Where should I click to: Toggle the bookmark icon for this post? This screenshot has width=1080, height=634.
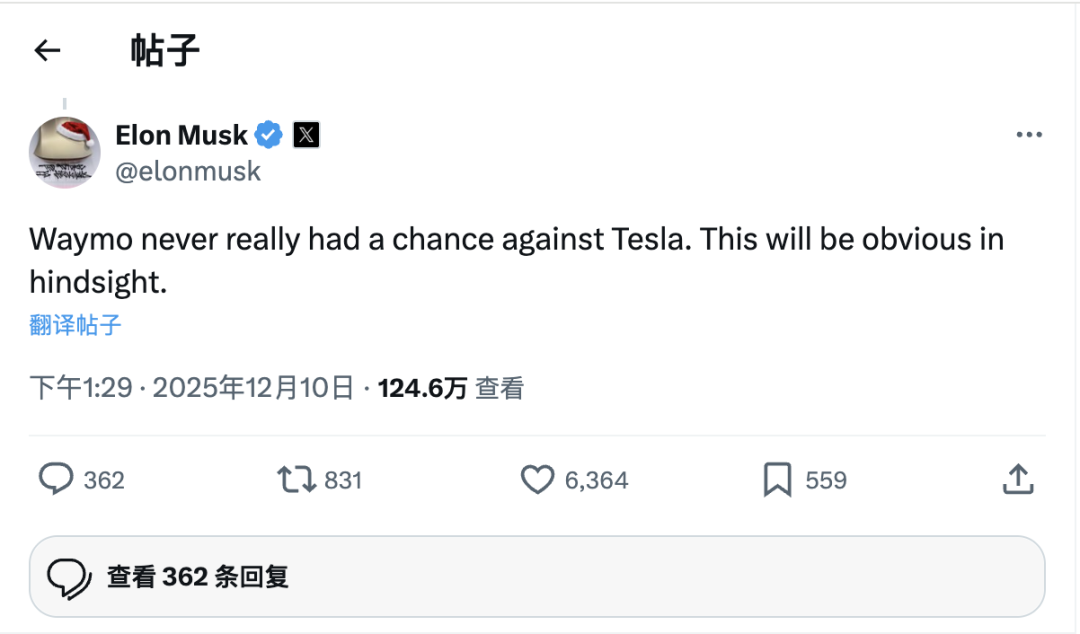(777, 480)
